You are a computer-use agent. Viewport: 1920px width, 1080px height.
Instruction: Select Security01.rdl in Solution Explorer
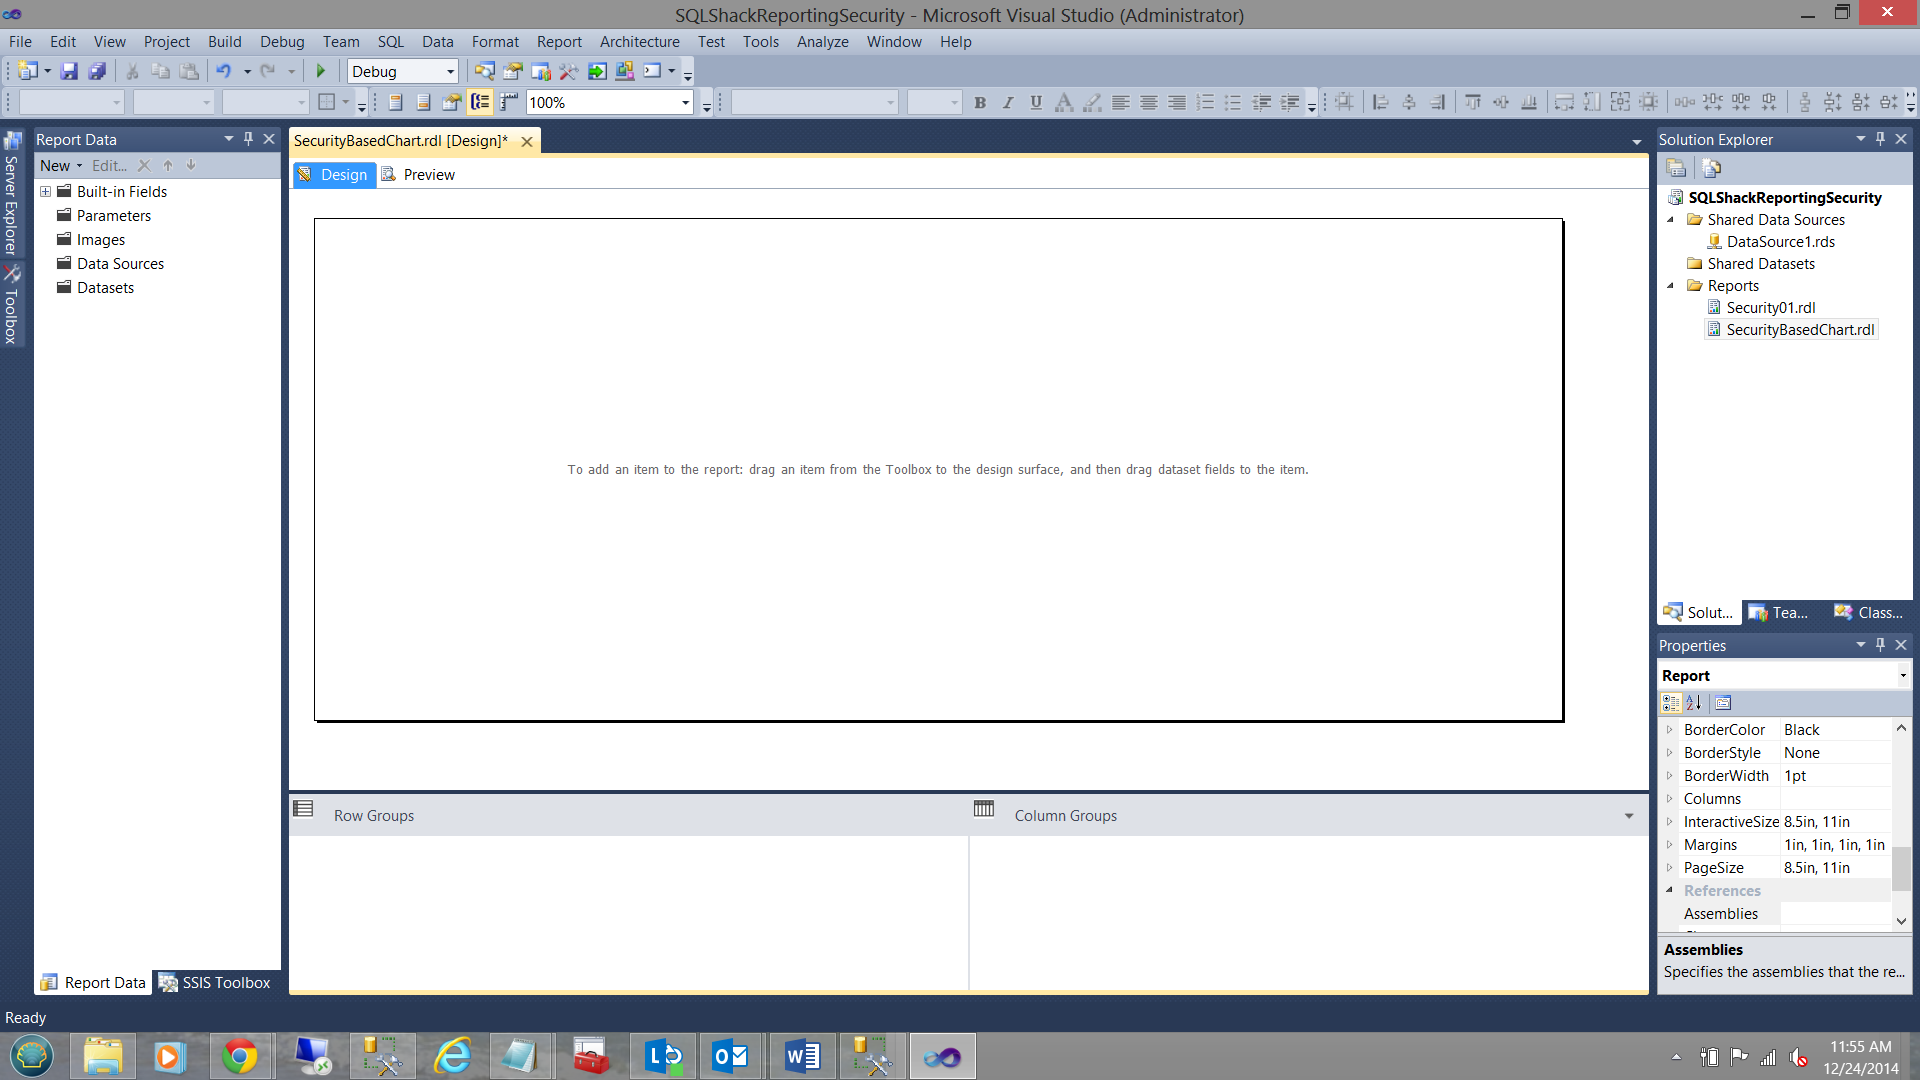[1770, 308]
